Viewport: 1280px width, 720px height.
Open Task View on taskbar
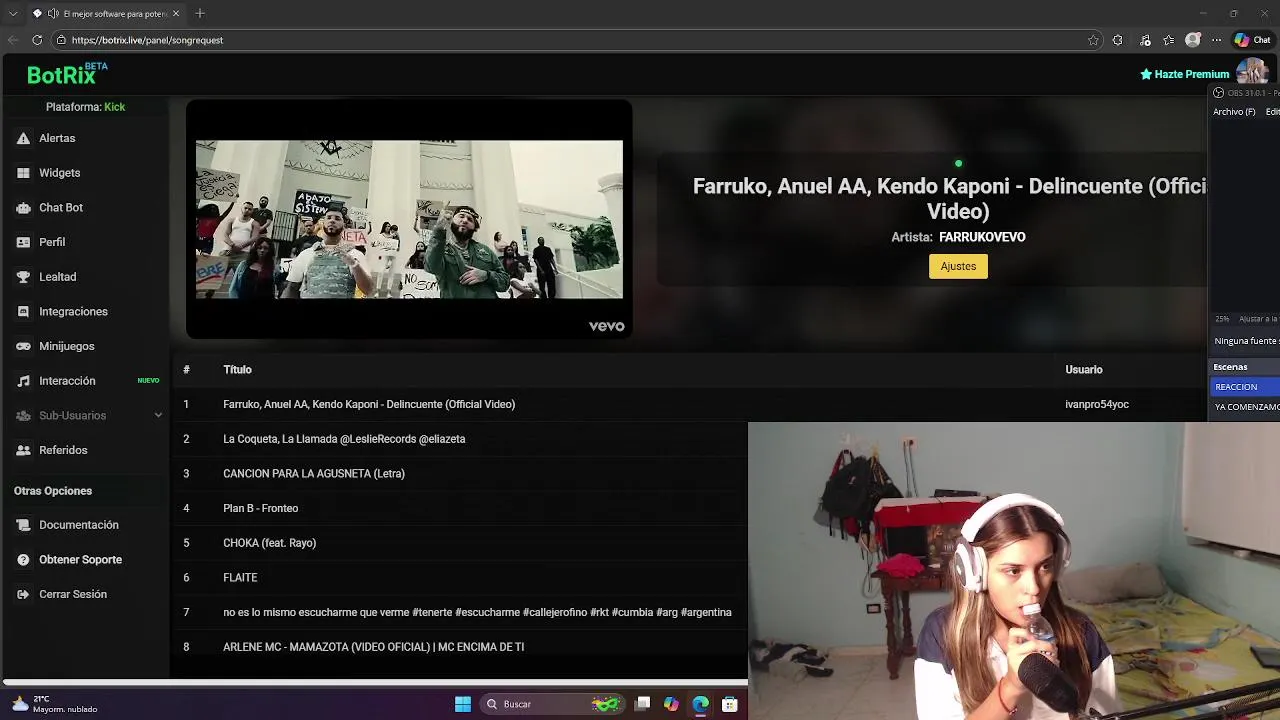[643, 704]
